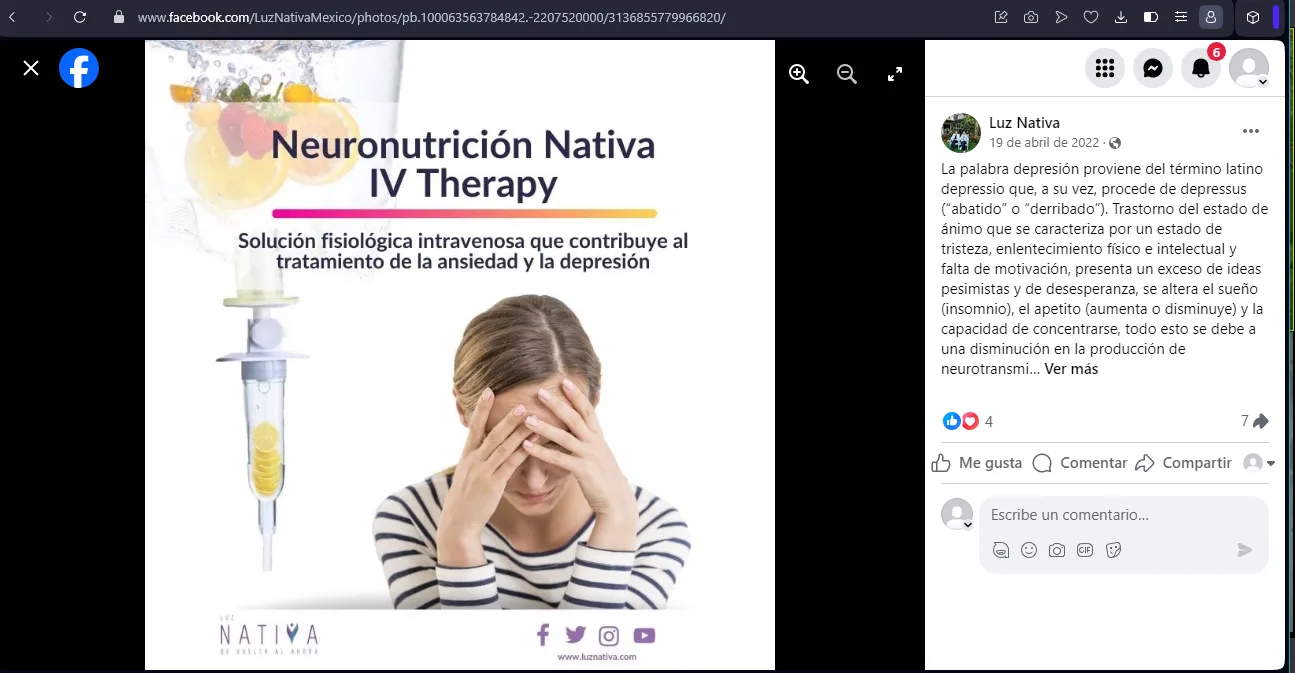
Task: Open the notifications bell
Action: pos(1201,68)
